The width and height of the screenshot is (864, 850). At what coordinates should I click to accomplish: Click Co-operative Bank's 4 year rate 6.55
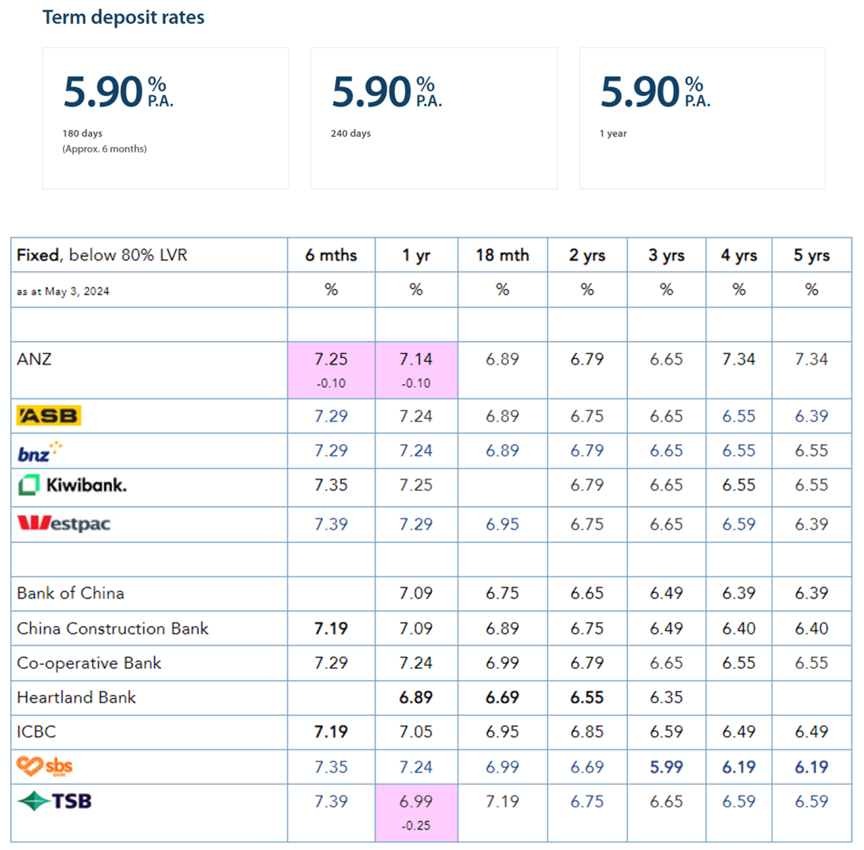pos(739,663)
